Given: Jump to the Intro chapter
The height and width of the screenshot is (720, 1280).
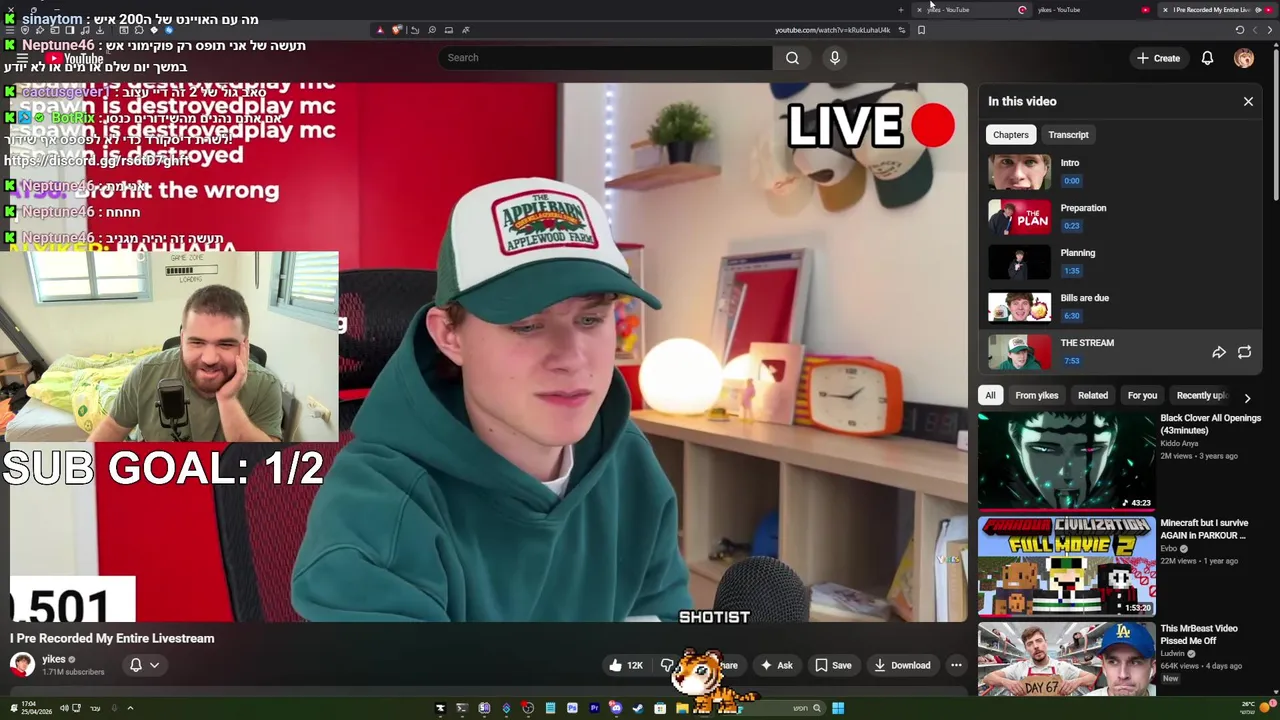Looking at the screenshot, I should (1120, 172).
